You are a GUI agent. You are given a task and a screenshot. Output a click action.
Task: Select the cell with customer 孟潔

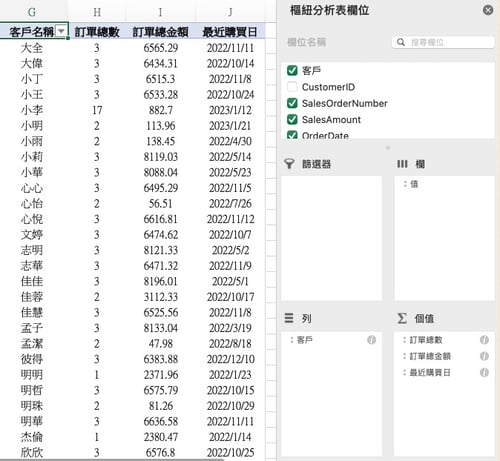(32, 343)
